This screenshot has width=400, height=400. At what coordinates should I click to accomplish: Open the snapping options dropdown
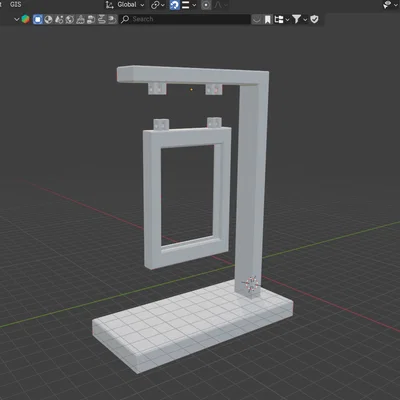pos(189,5)
